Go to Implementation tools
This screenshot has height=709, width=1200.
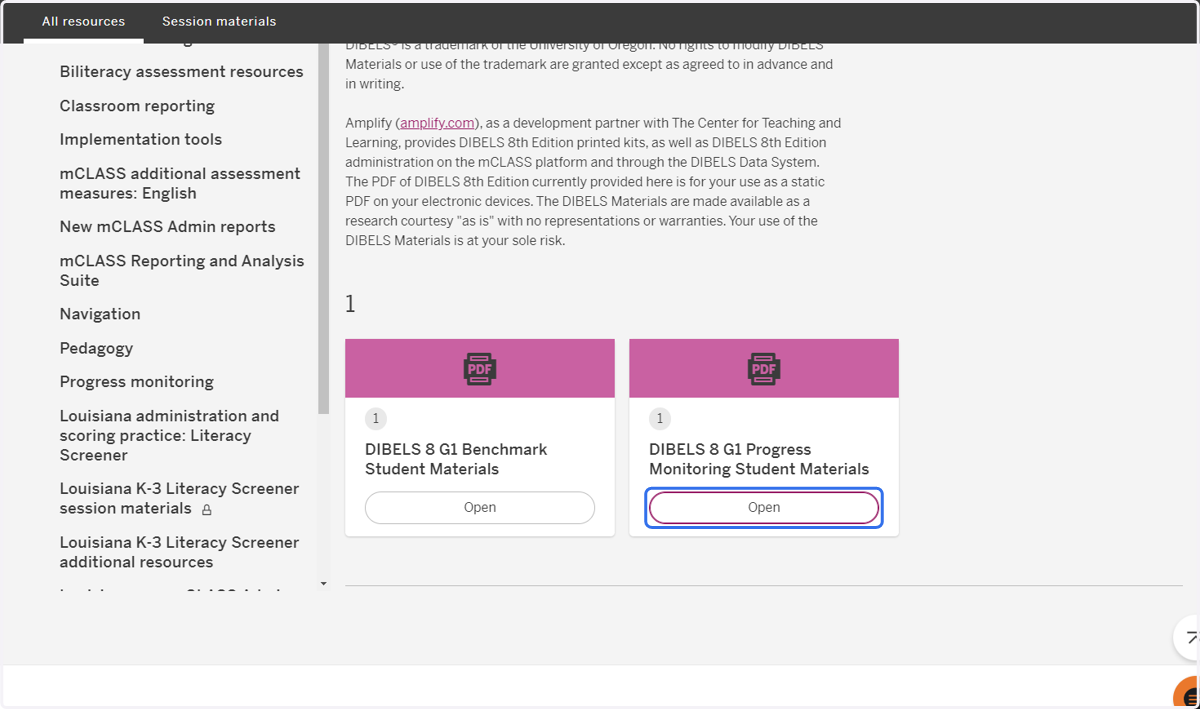(x=141, y=140)
